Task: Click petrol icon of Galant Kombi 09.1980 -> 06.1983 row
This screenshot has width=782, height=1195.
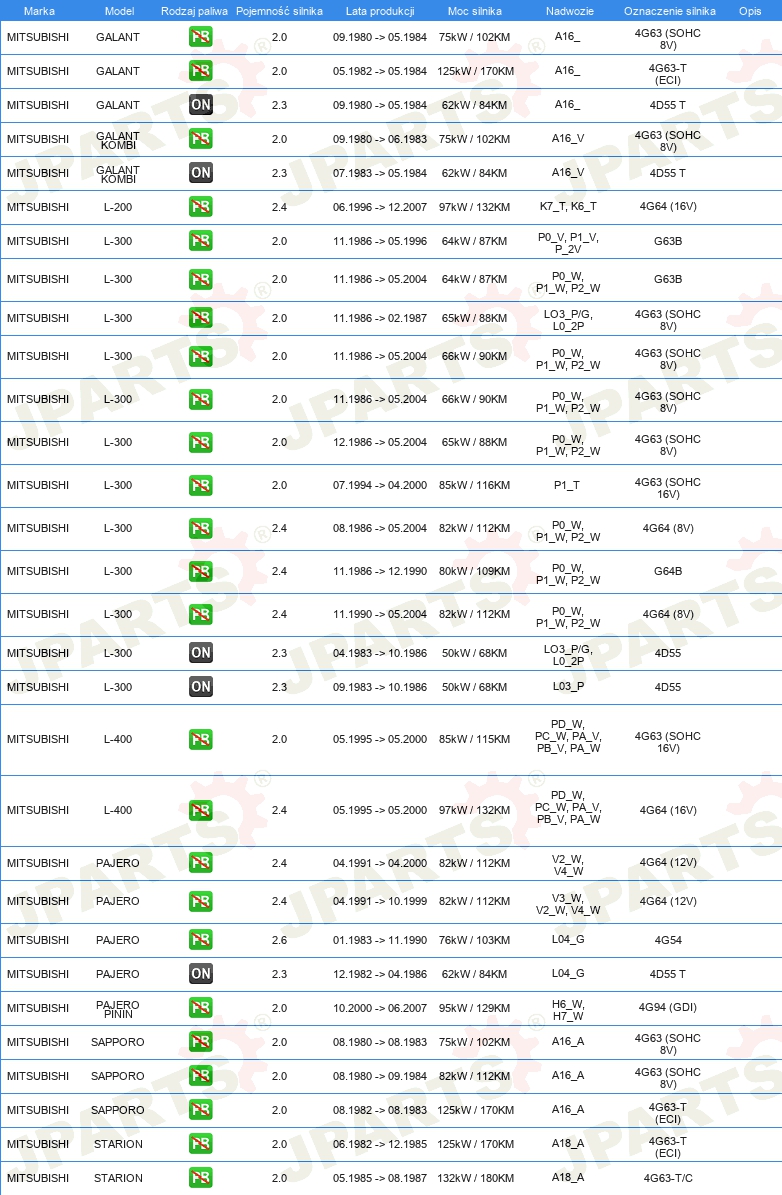Action: pos(200,139)
